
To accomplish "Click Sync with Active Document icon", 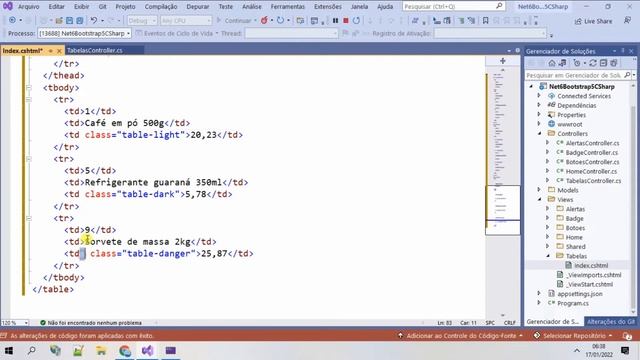I will click(x=593, y=63).
